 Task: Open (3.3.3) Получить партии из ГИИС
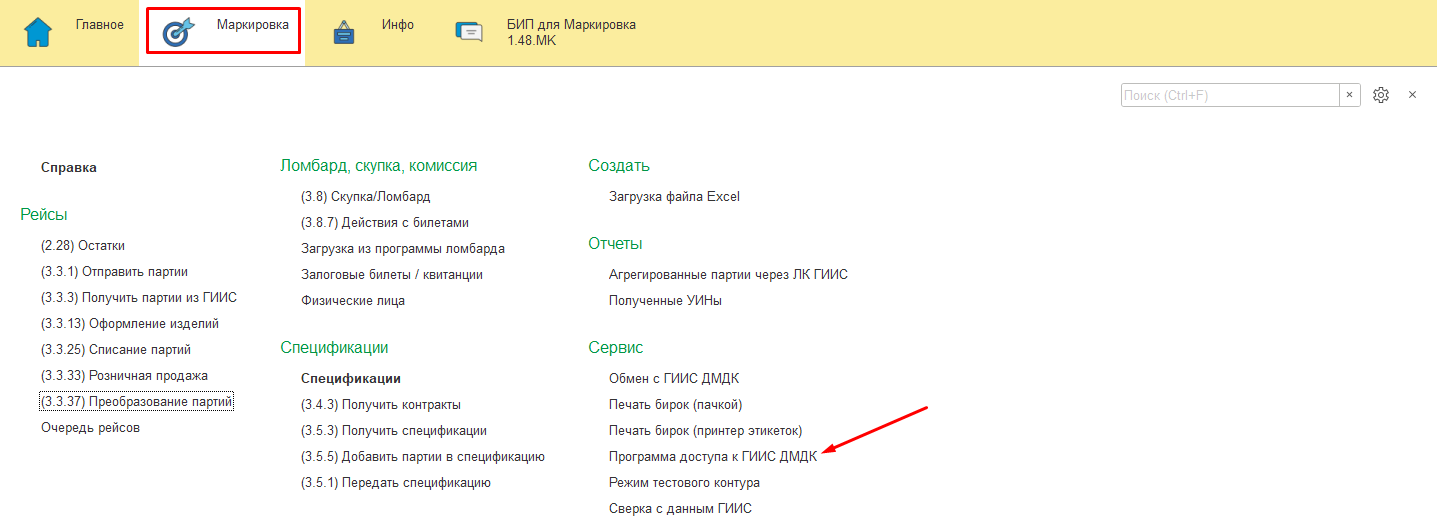pos(139,298)
